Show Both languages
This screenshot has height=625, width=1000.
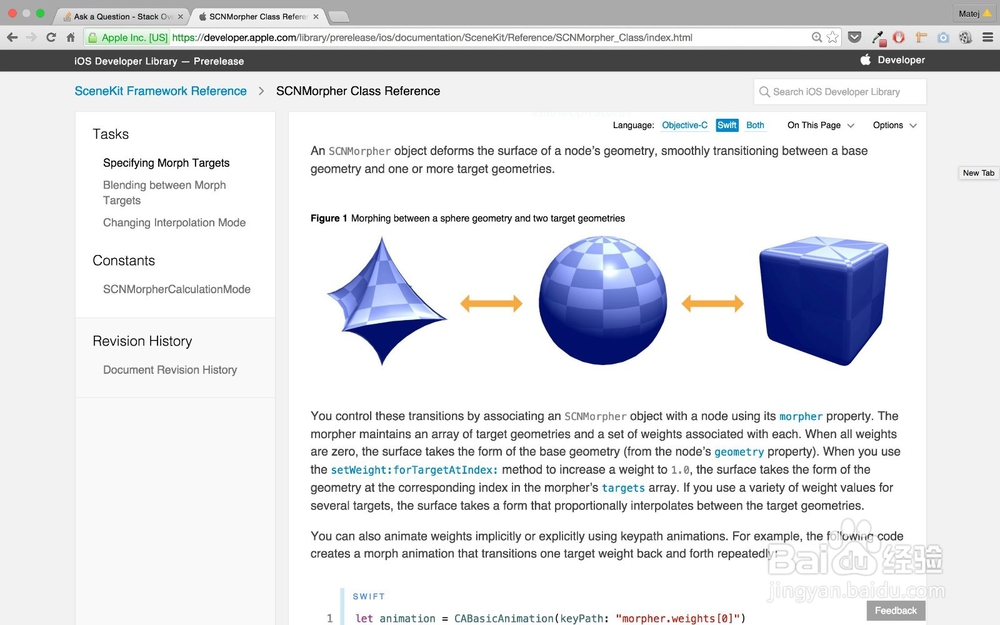755,125
